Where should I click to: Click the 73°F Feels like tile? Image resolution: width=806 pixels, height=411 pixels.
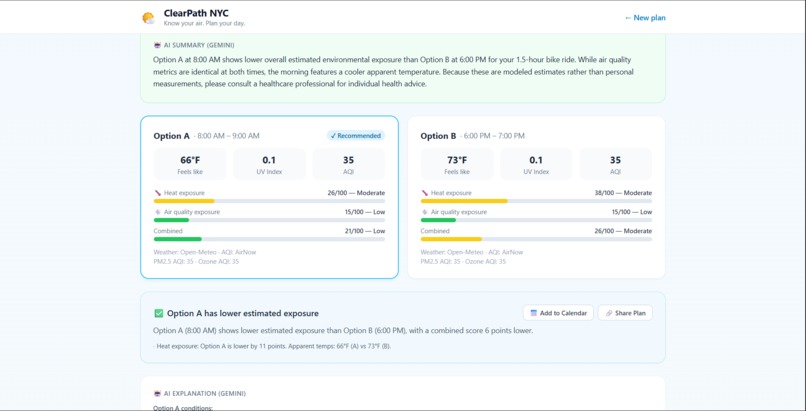coord(456,164)
